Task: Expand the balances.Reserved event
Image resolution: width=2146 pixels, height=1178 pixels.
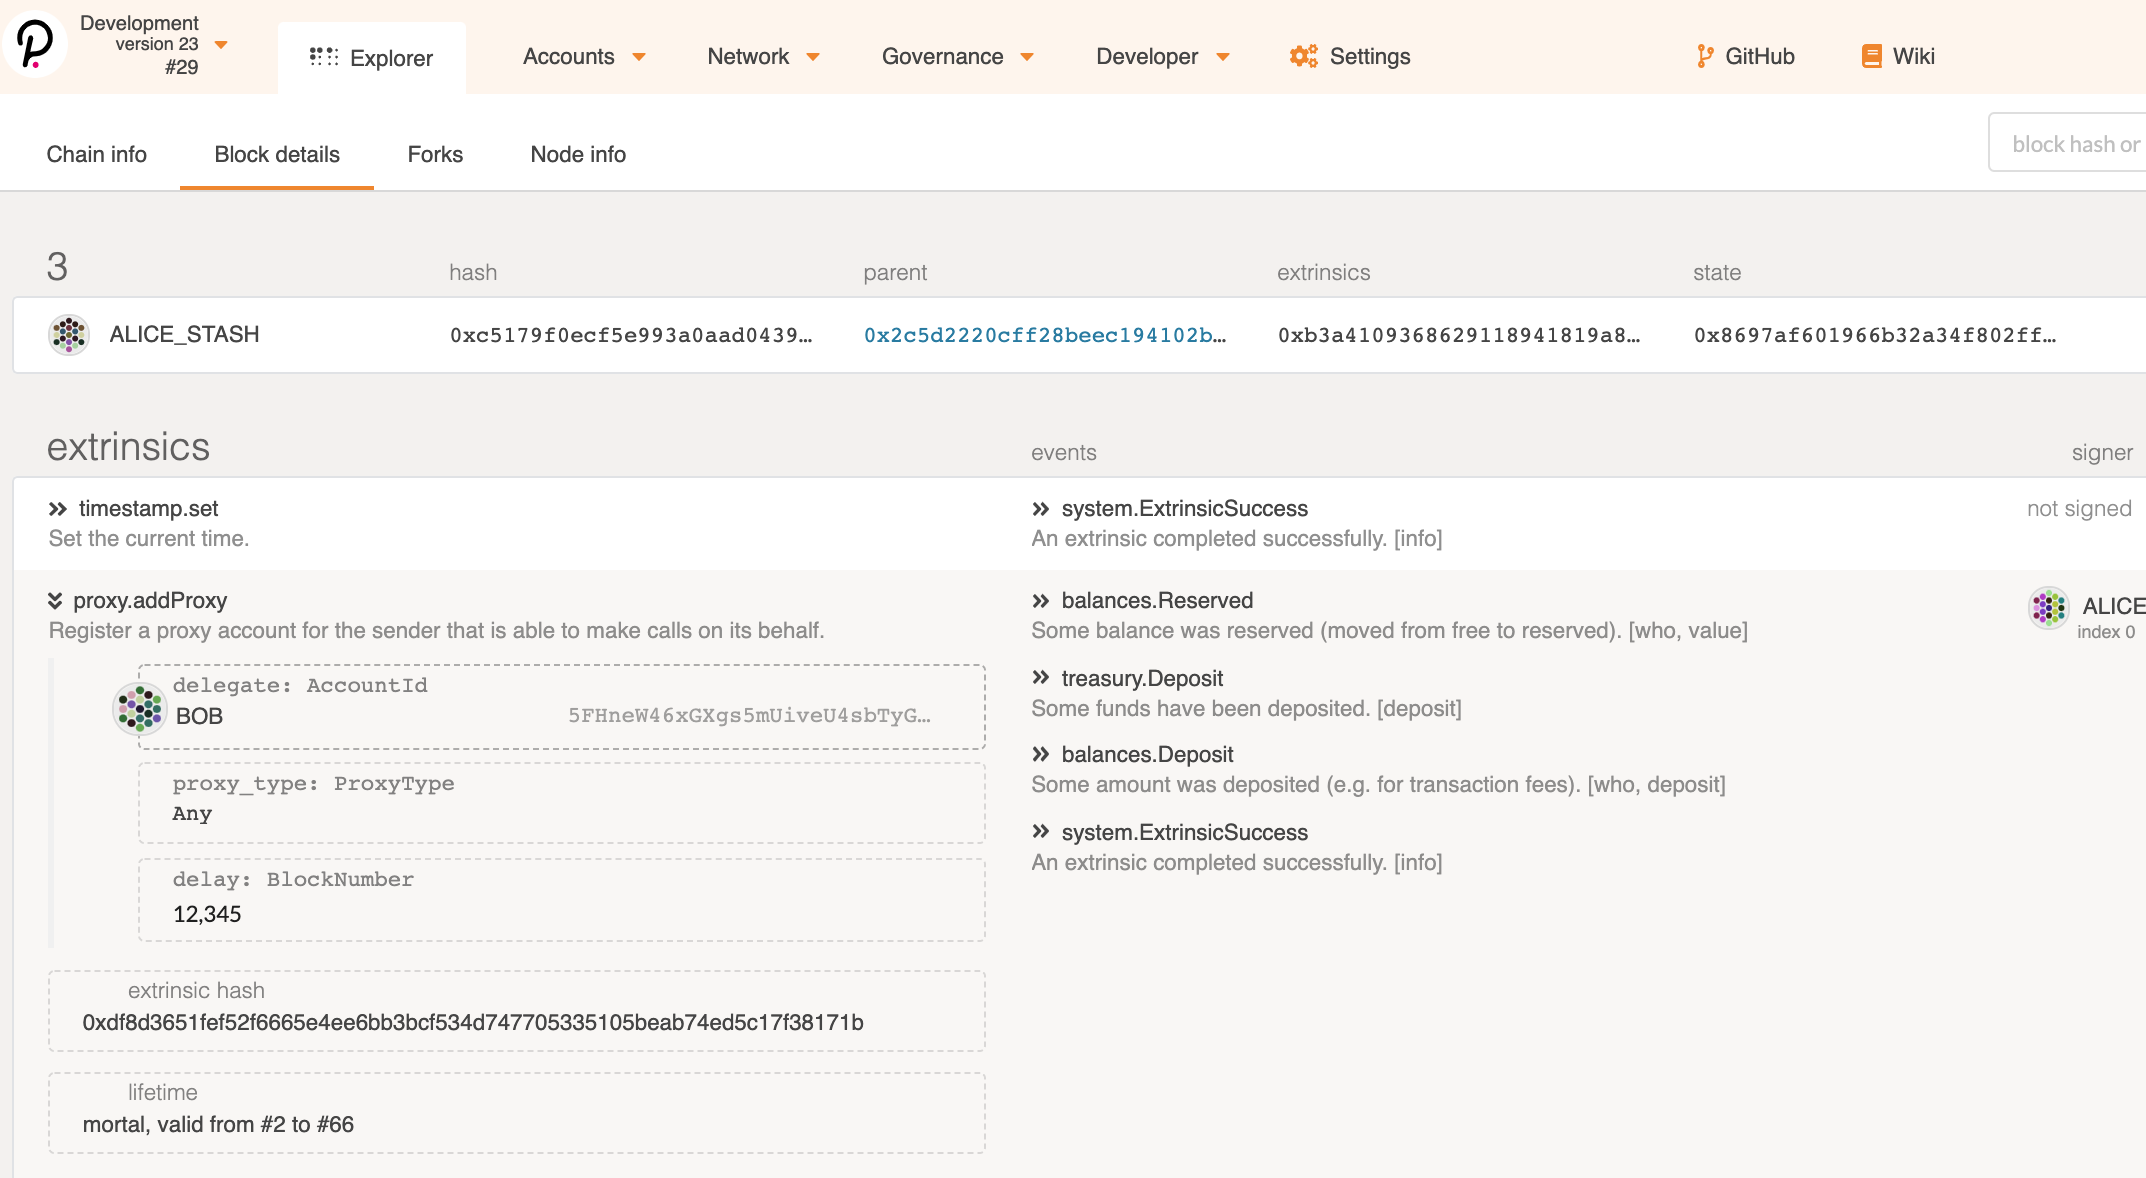Action: click(1041, 600)
